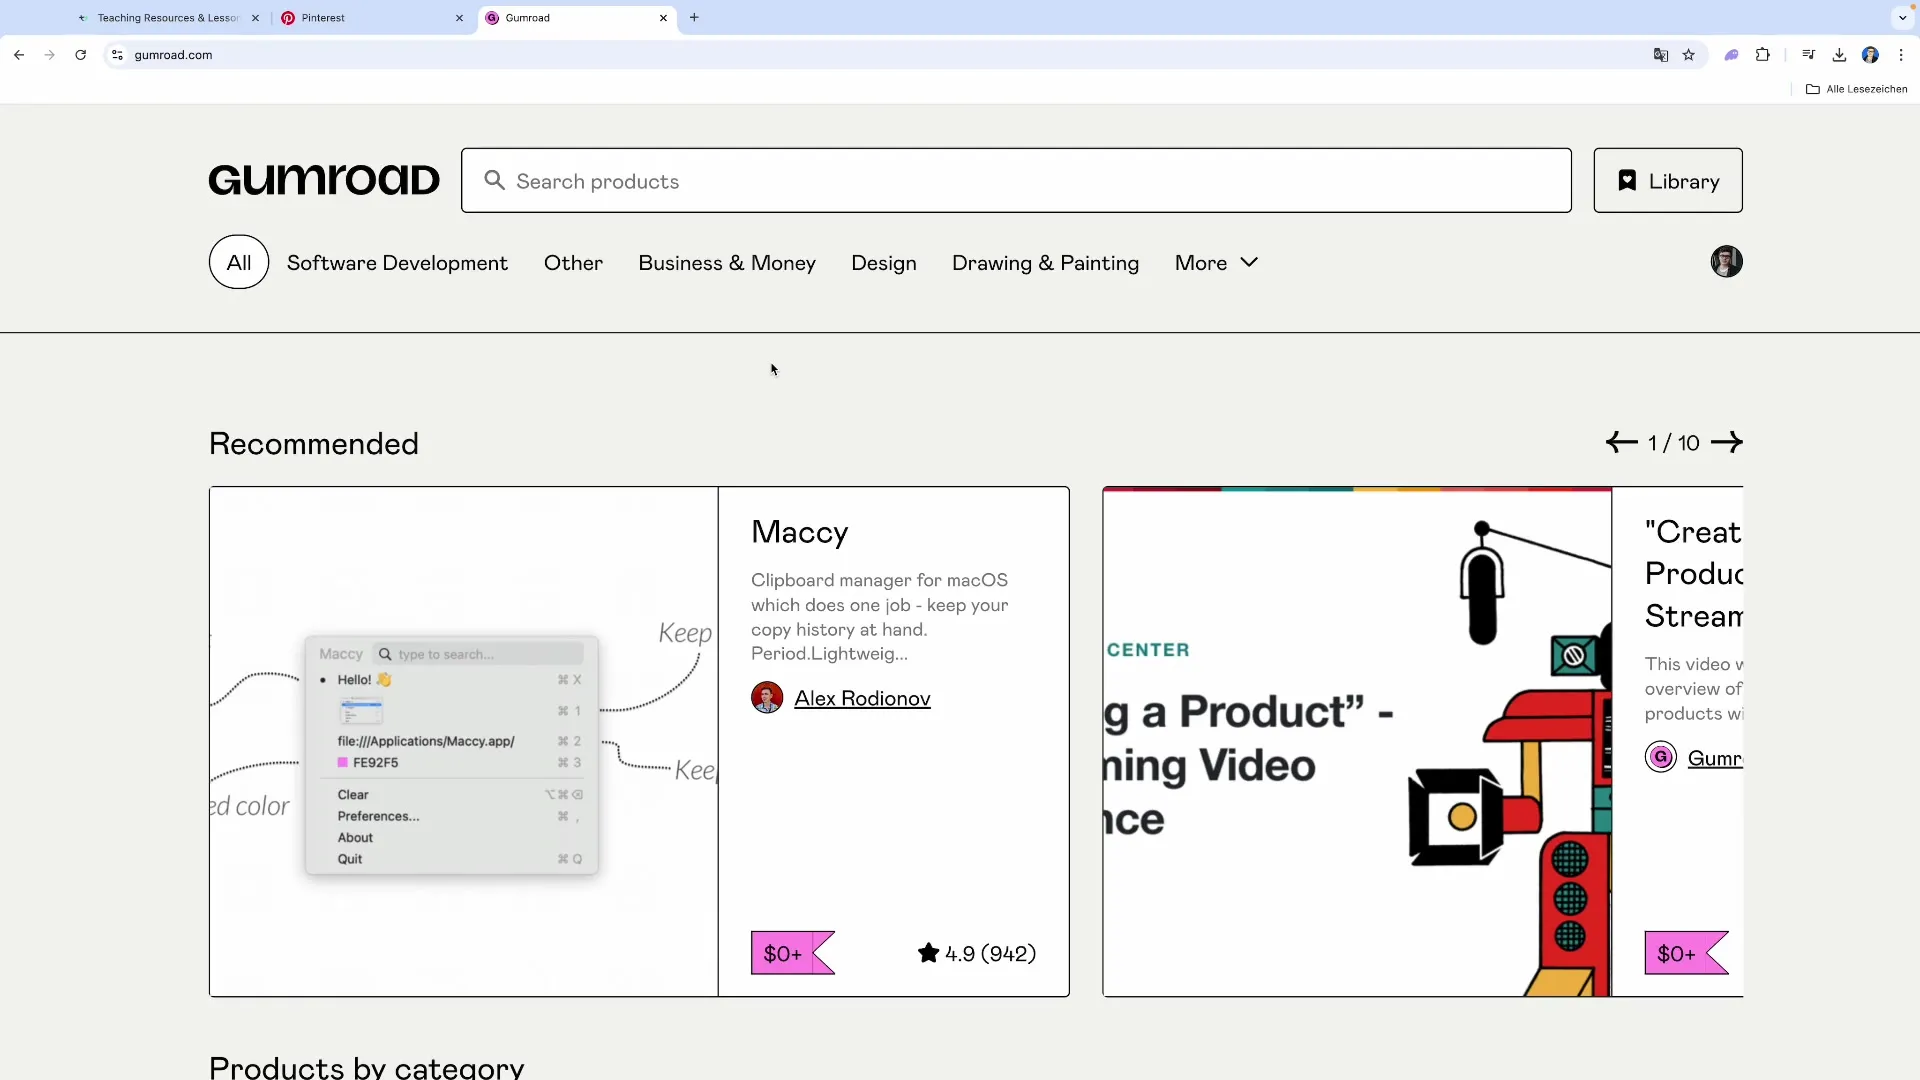Click the Gumroad logo
Image resolution: width=1920 pixels, height=1080 pixels.
(324, 180)
